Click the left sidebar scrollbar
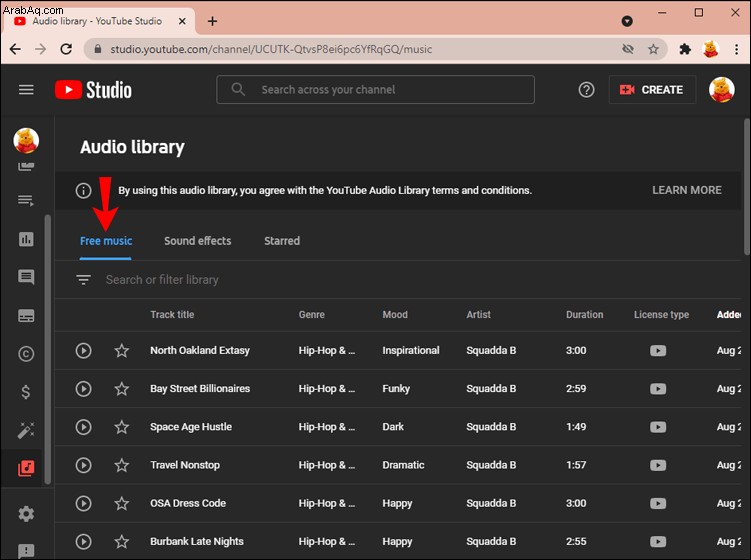The height and width of the screenshot is (560, 751). [x=47, y=349]
